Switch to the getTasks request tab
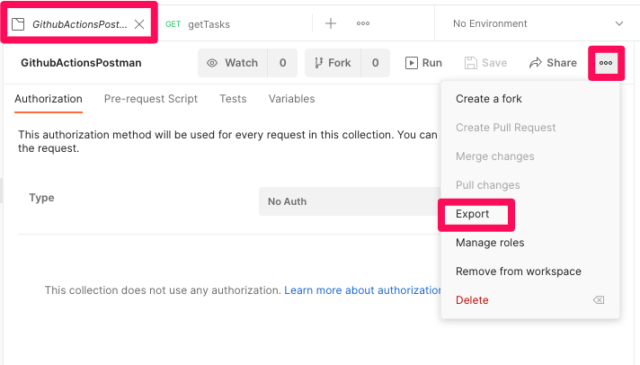The image size is (640, 365). pos(198,24)
